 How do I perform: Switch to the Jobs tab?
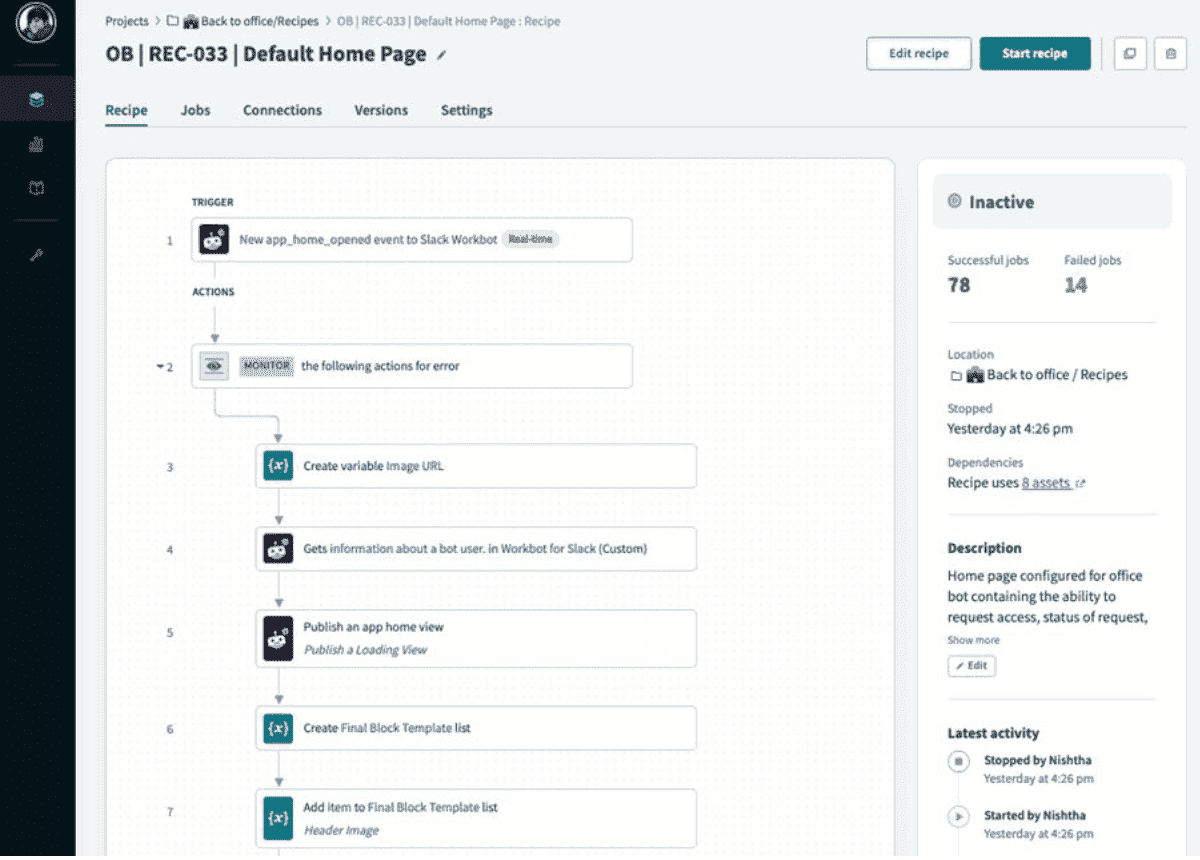click(195, 111)
